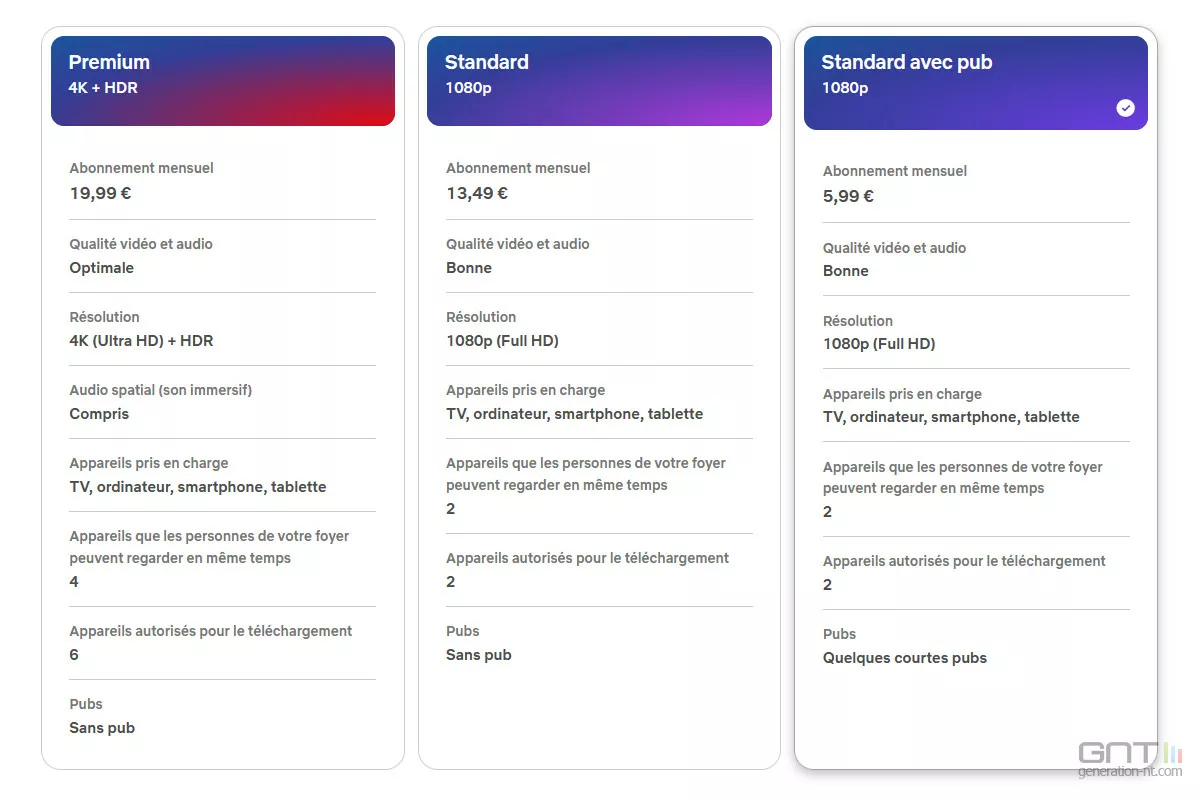1200x800 pixels.
Task: Click the "Audio spatial (son immersif)" label
Action: (160, 390)
